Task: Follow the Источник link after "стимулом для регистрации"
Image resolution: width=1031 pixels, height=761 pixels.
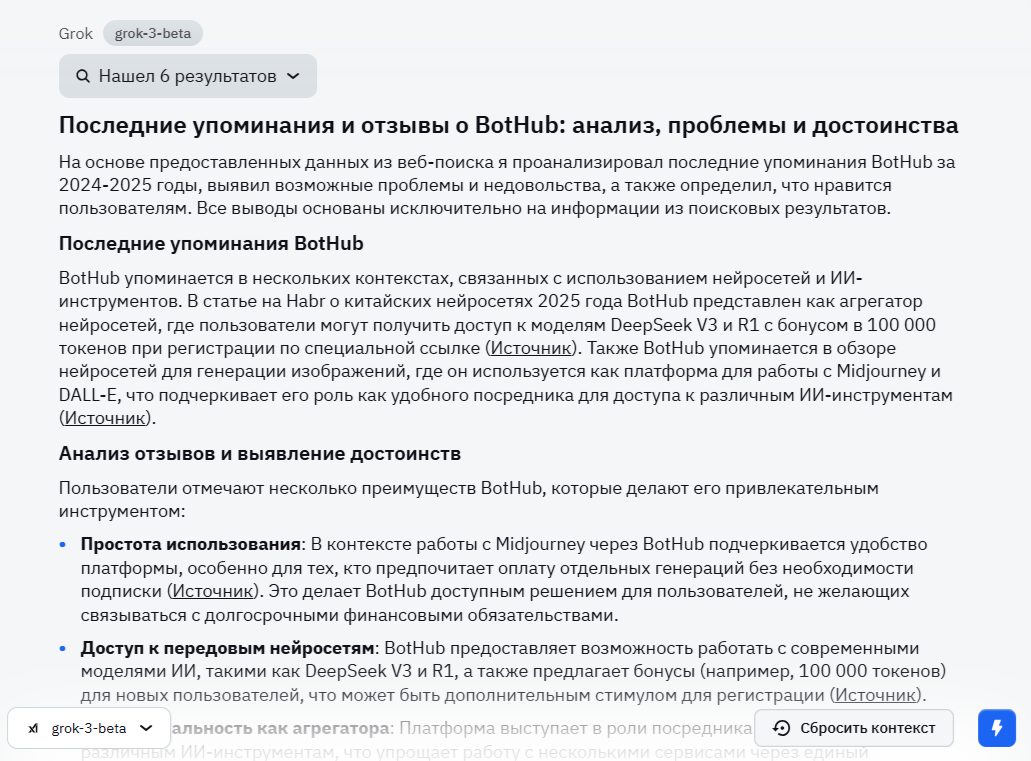Action: 877,695
